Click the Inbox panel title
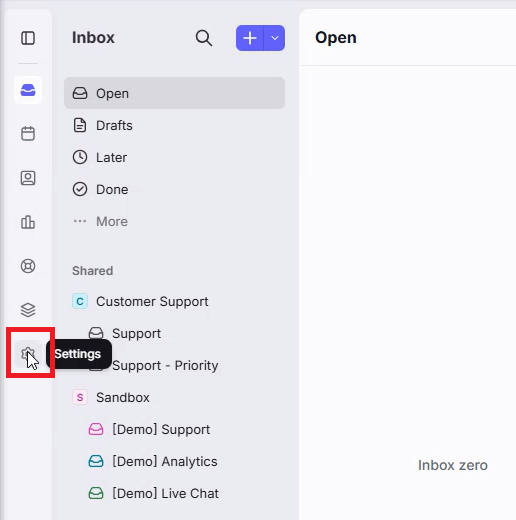Viewport: 516px width, 520px height. pyautogui.click(x=93, y=37)
